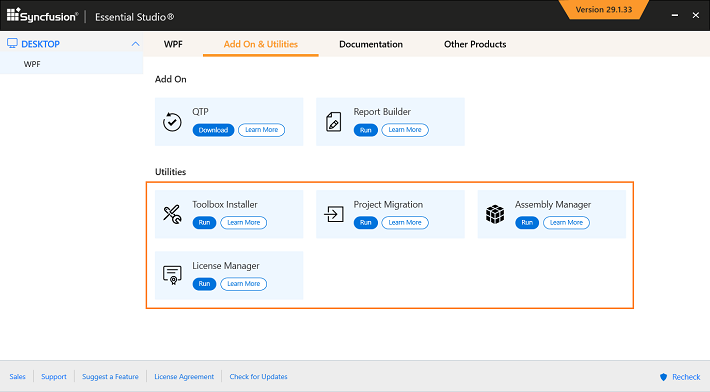Click the DESKTOP section header label
This screenshot has width=710, height=392.
40,44
